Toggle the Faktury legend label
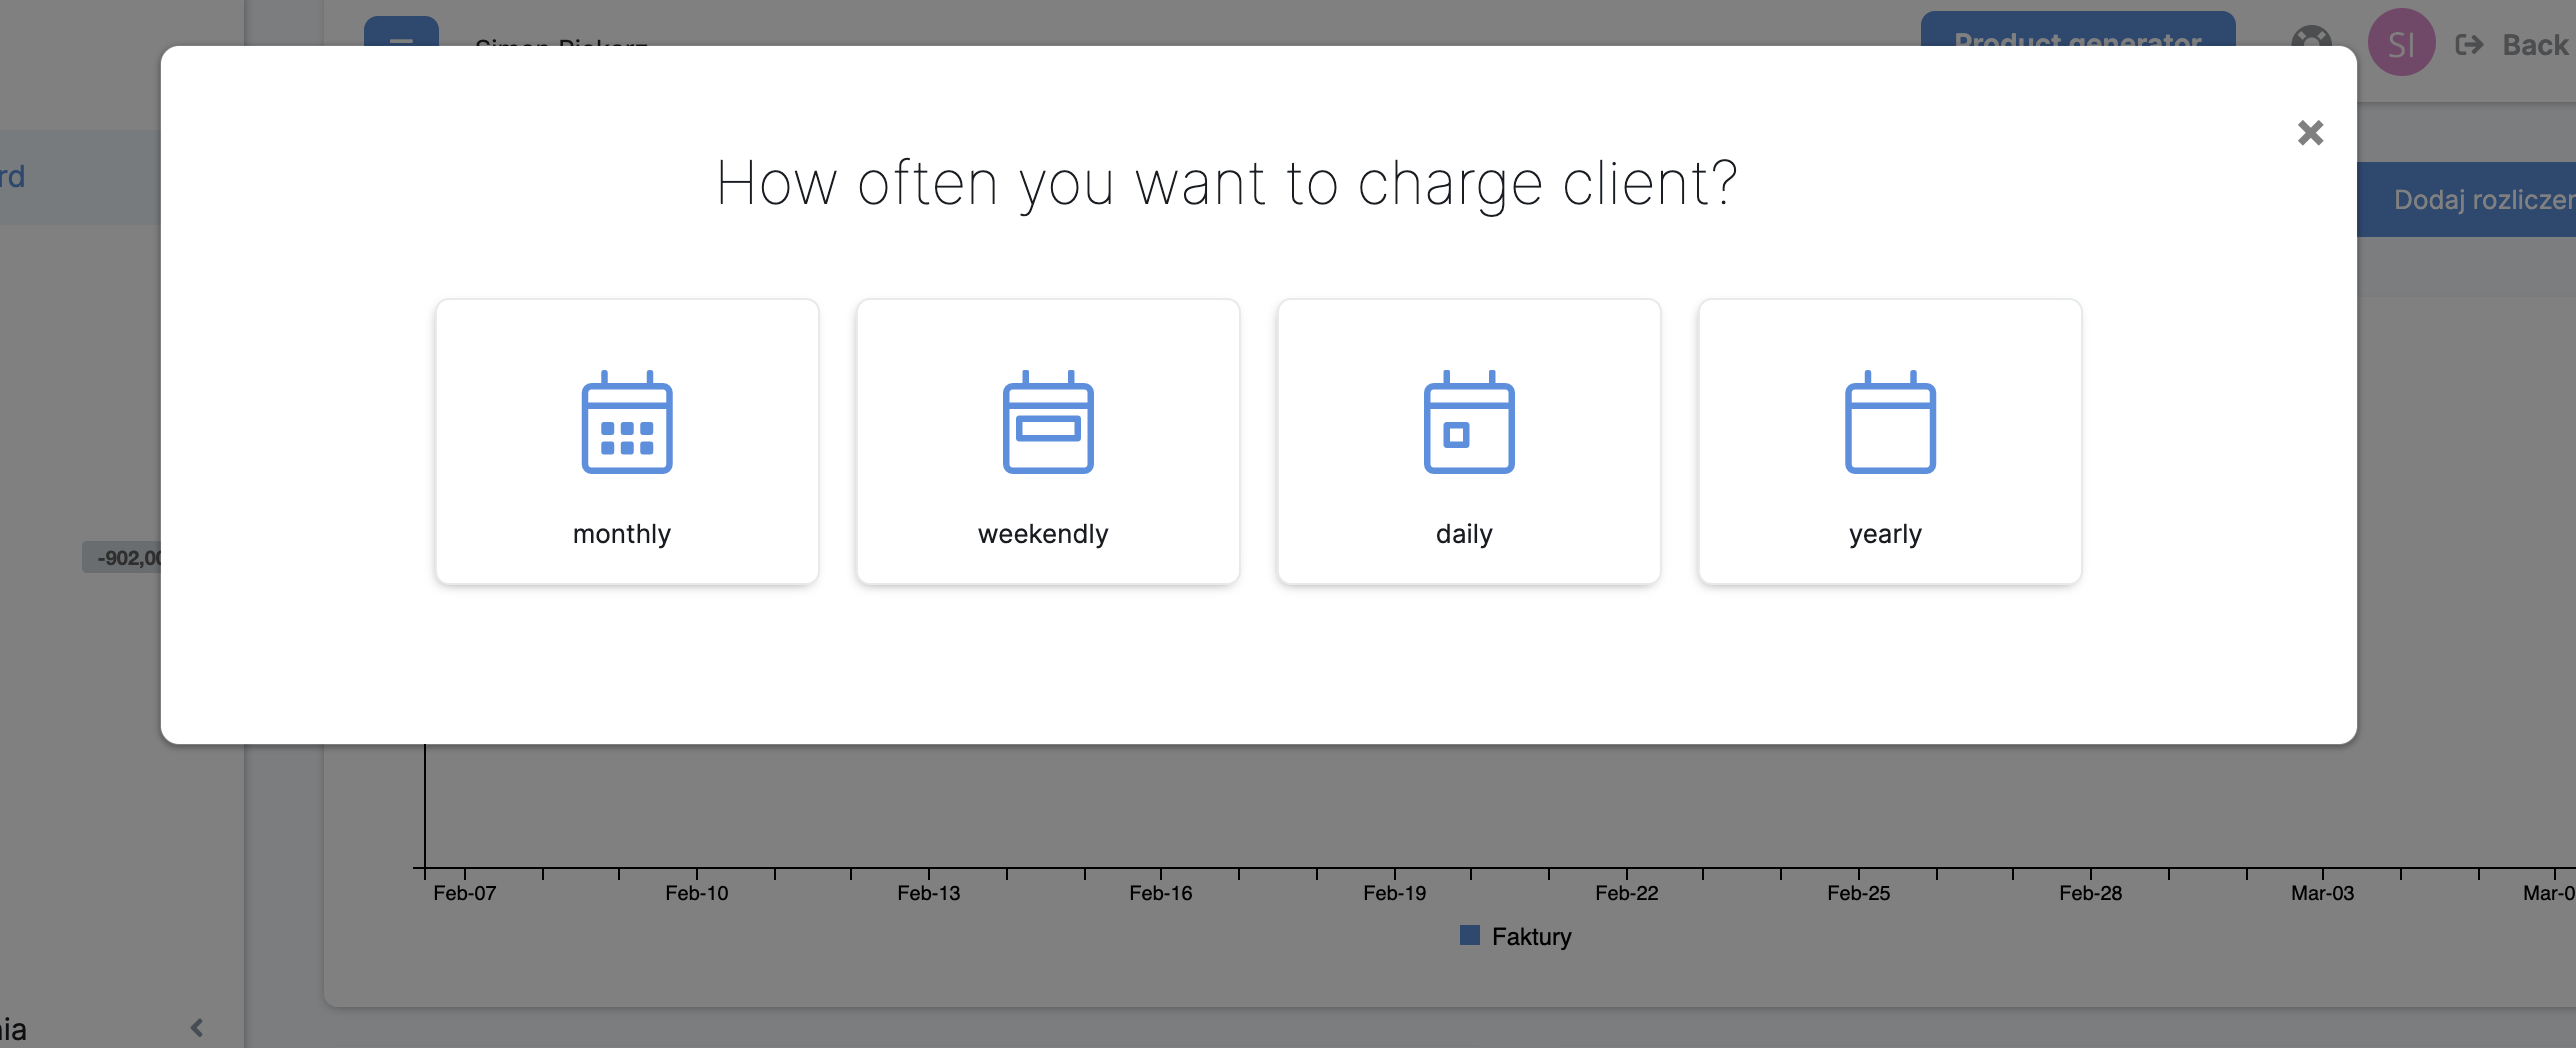Screen dimensions: 2576x1048 pyautogui.click(x=1531, y=936)
